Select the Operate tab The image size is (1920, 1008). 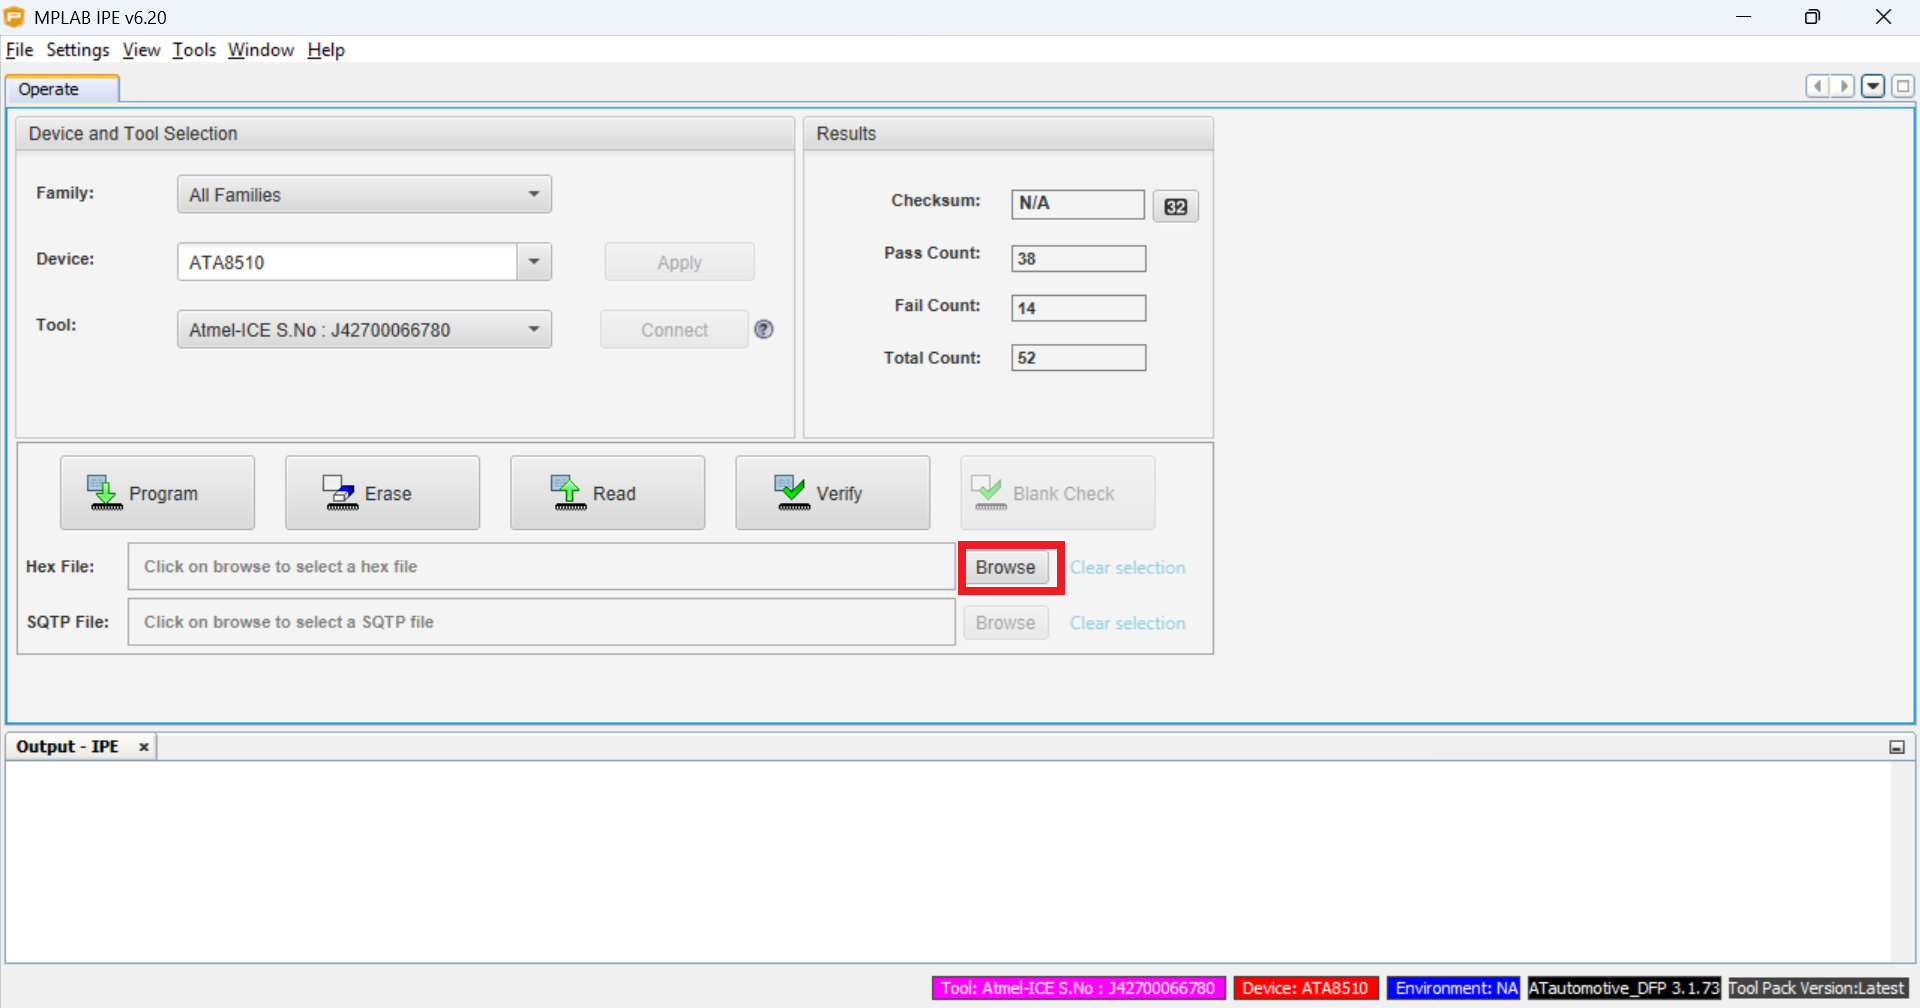click(x=62, y=89)
